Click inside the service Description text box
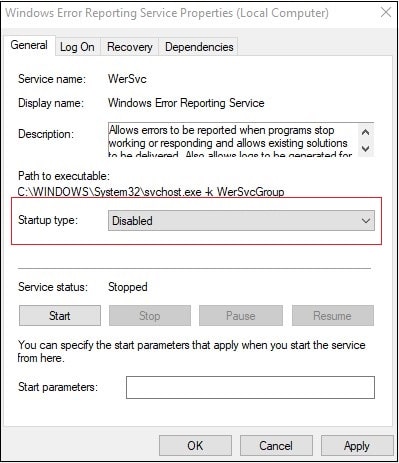The image size is (399, 463). pos(232,140)
